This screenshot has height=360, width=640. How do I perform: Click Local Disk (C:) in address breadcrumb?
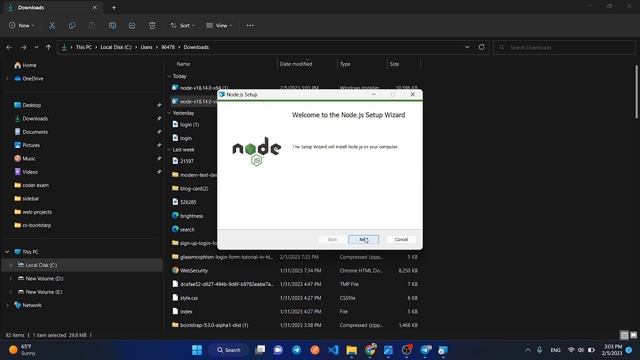116,47
